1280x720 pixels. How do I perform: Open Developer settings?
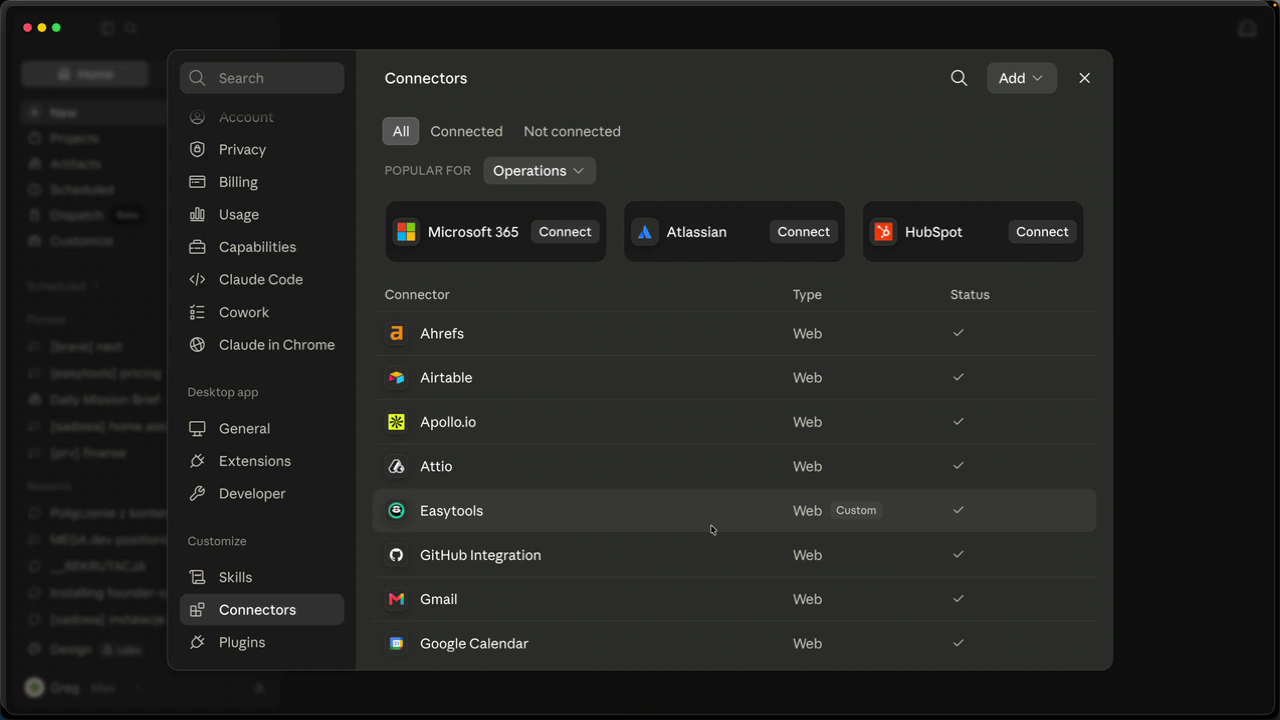tap(262, 493)
